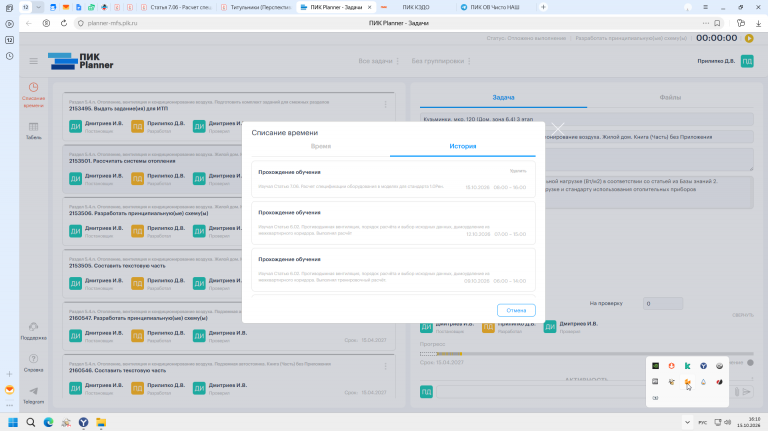Open the history entry dated 12.10
This screenshot has height=431, width=768.
pyautogui.click(x=393, y=223)
